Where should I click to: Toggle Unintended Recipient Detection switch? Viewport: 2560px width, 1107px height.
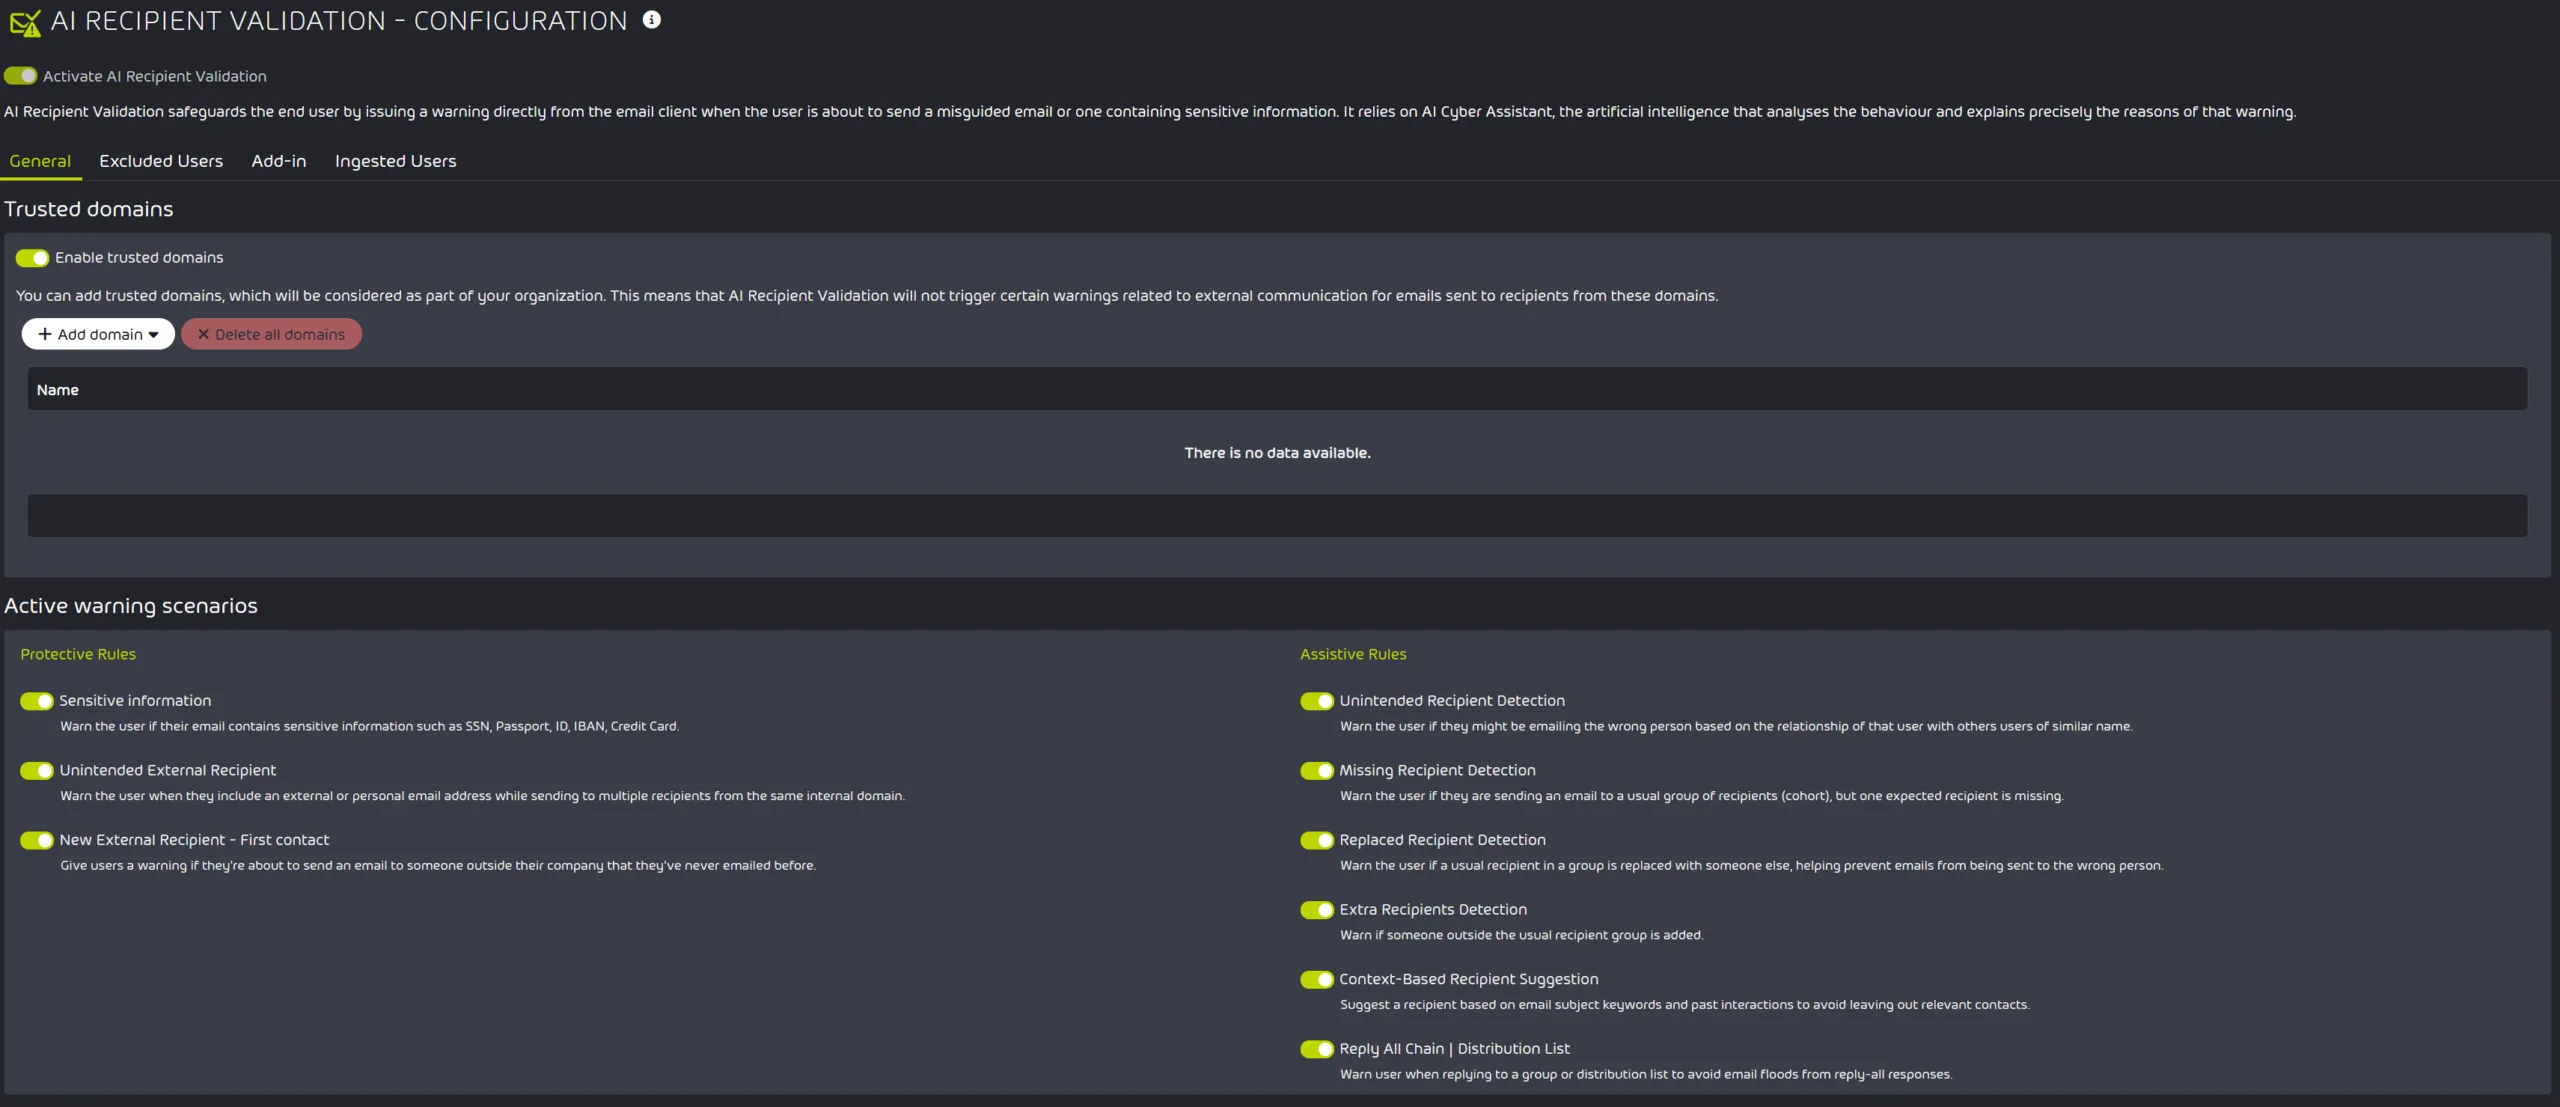coord(1317,701)
